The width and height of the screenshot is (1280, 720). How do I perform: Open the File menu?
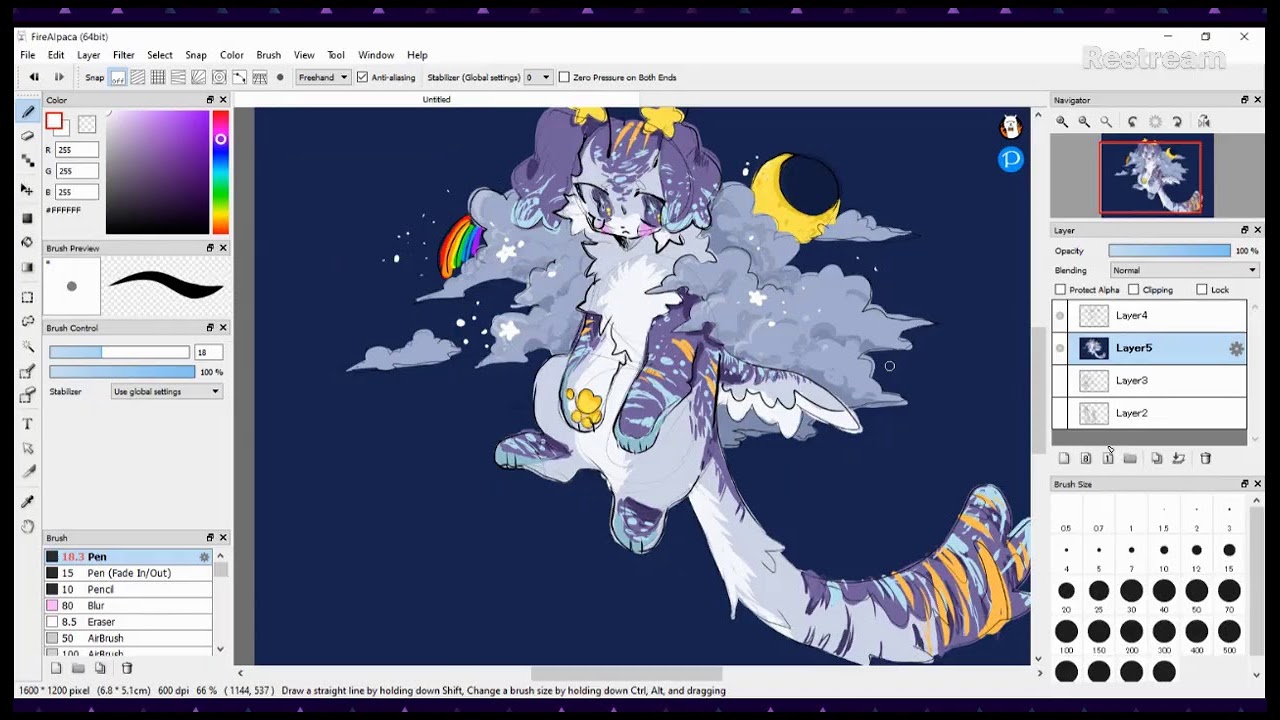(x=28, y=55)
